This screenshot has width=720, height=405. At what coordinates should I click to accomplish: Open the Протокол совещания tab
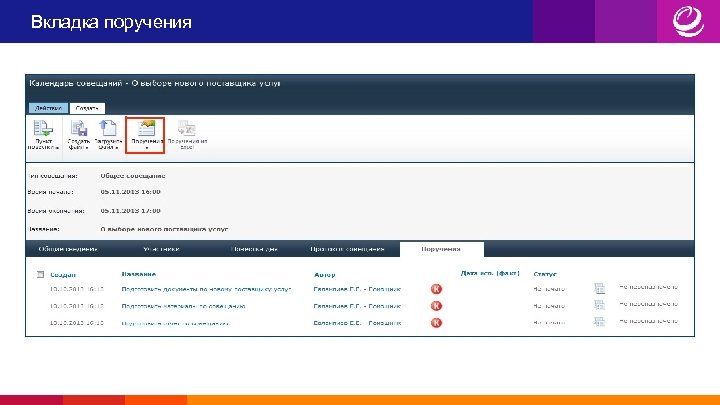pyautogui.click(x=347, y=249)
